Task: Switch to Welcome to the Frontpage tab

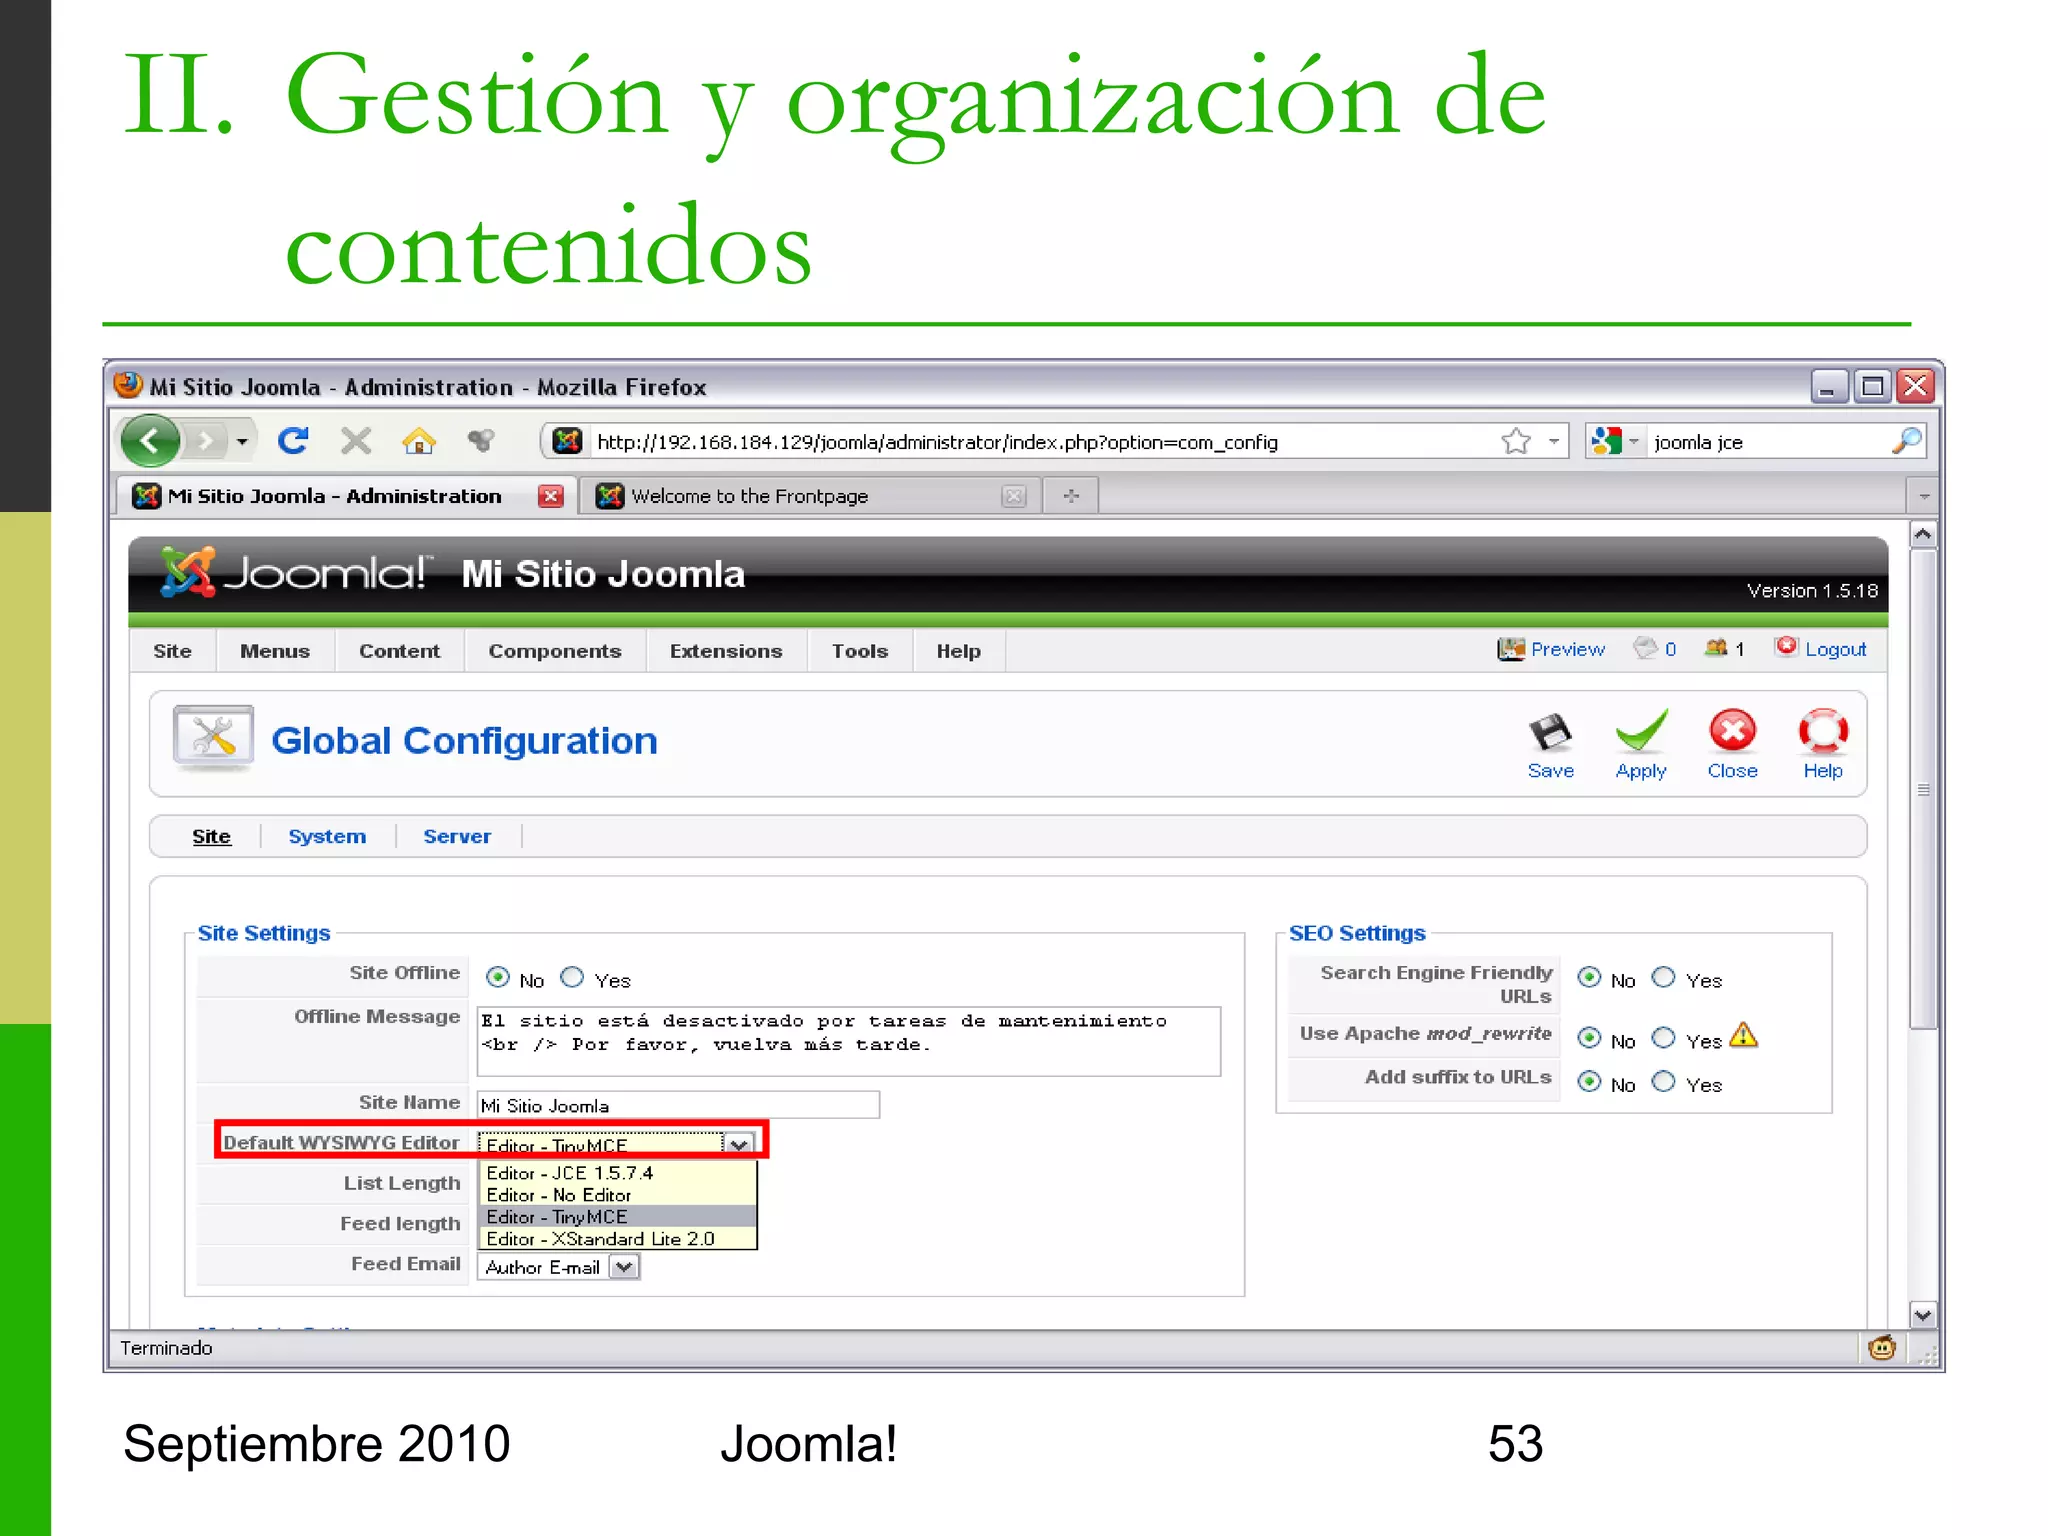Action: (x=810, y=496)
